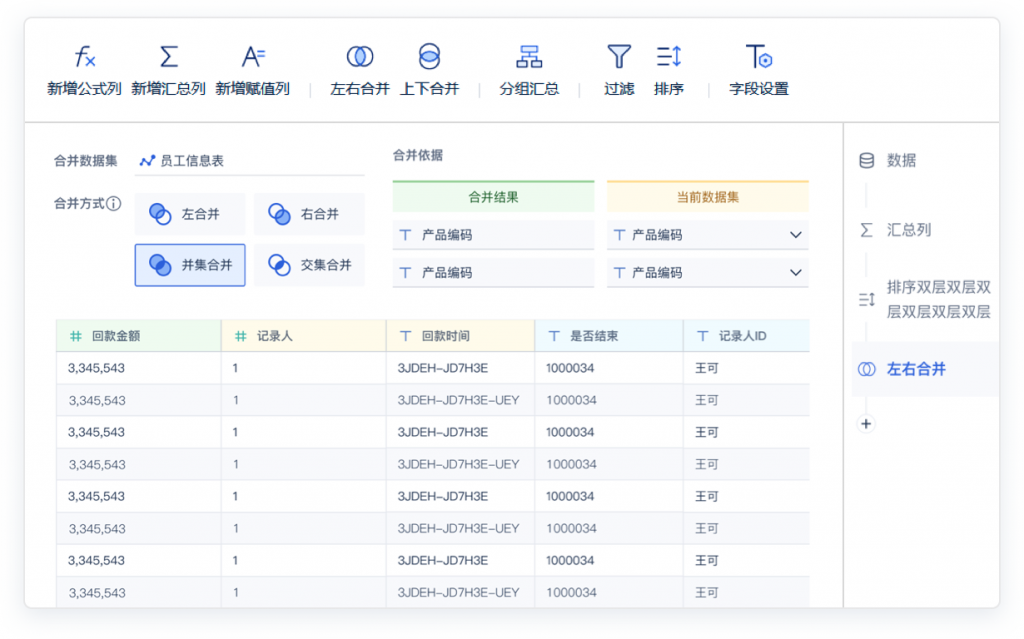Add a new step with plus button

(866, 424)
